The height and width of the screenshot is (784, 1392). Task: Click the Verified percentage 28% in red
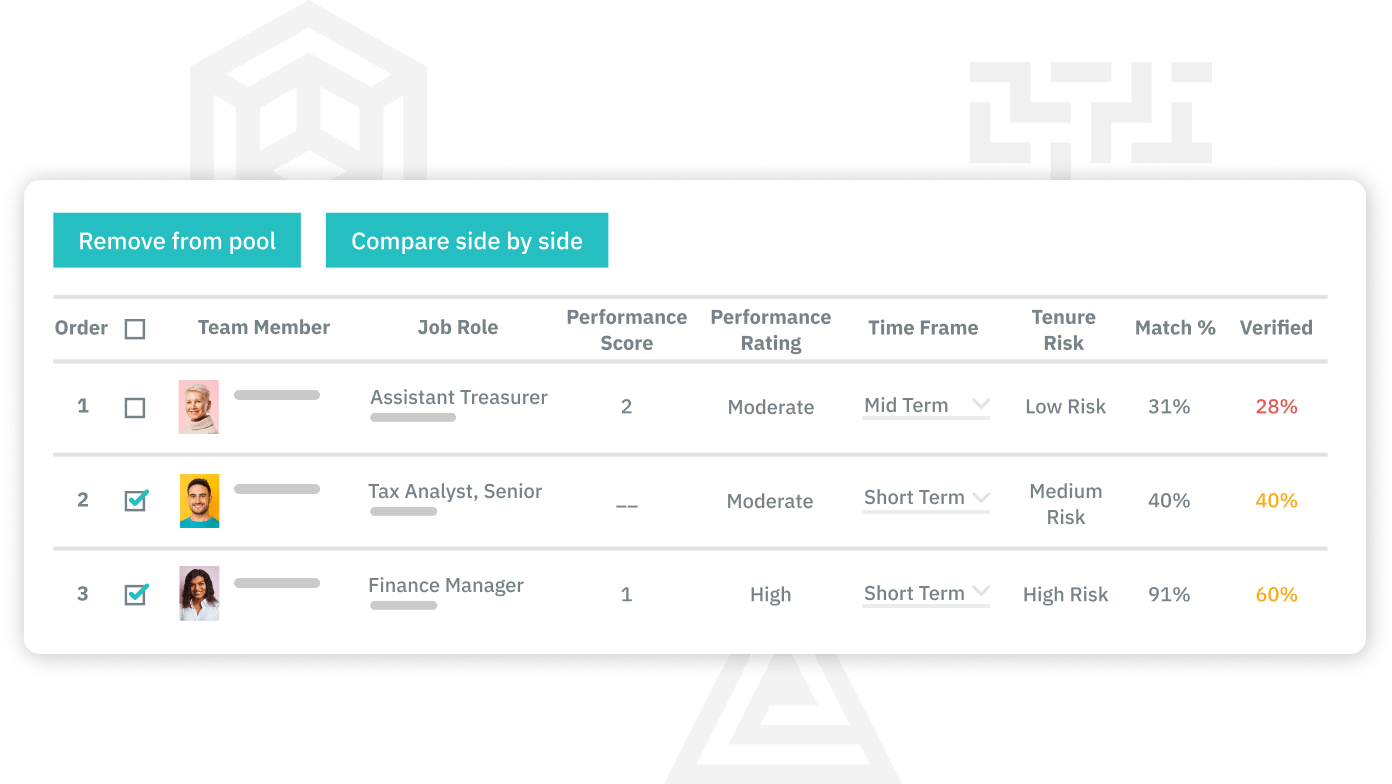pyautogui.click(x=1278, y=407)
